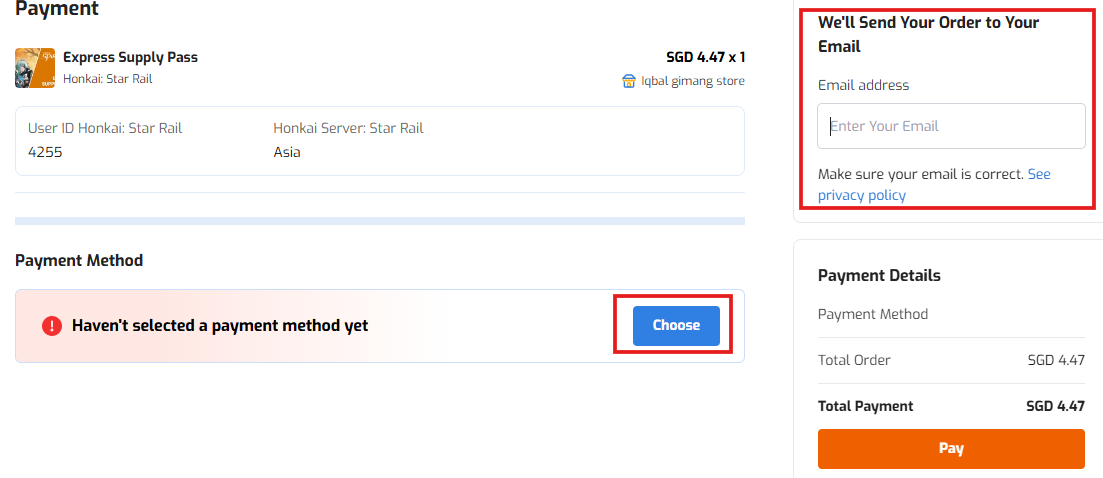Image resolution: width=1103 pixels, height=478 pixels.
Task: Click the red warning exclamation icon
Action: coord(52,325)
